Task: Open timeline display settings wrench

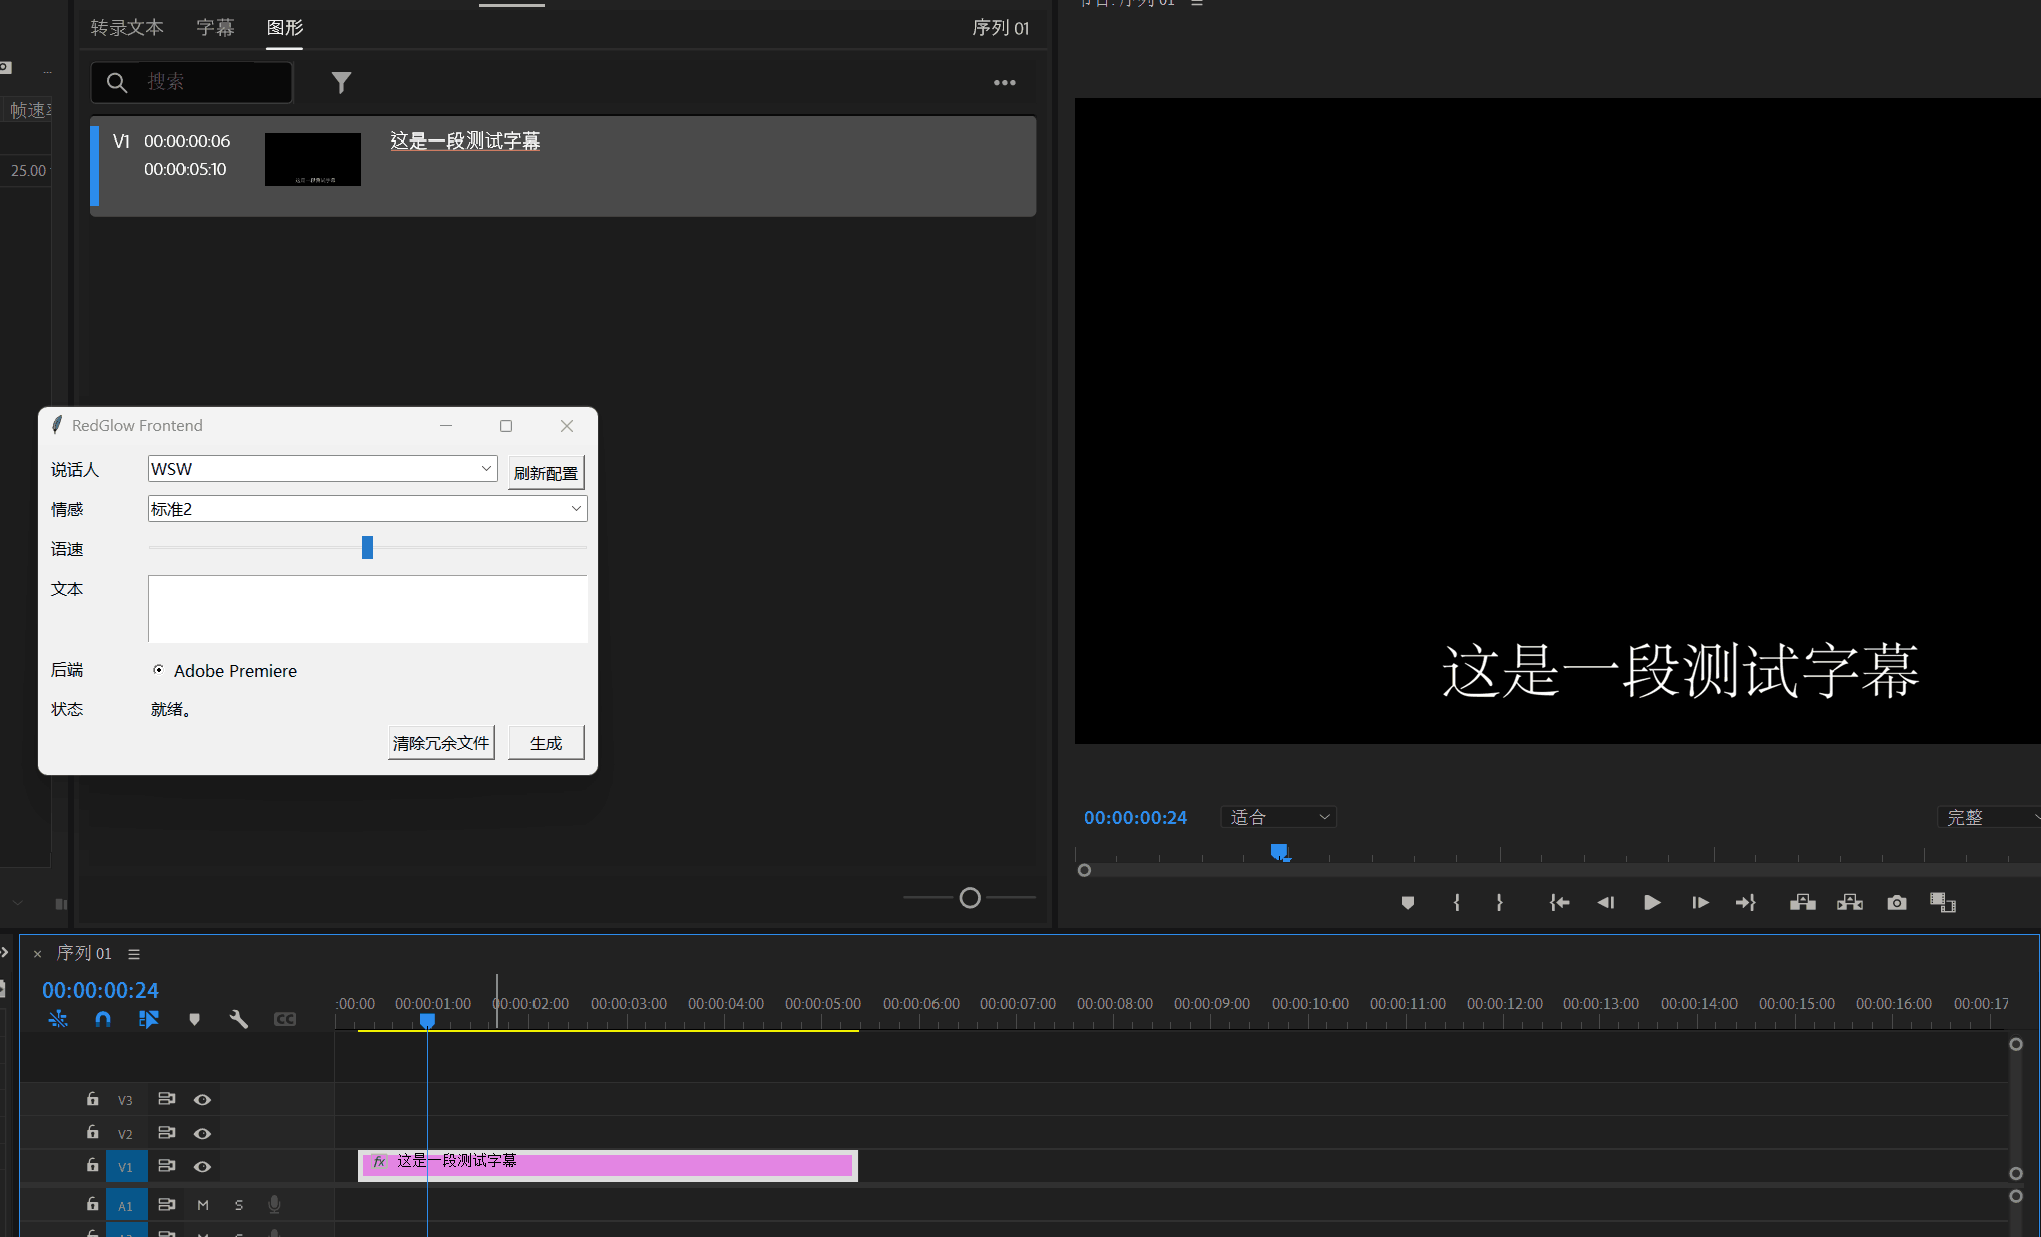Action: pyautogui.click(x=239, y=1019)
